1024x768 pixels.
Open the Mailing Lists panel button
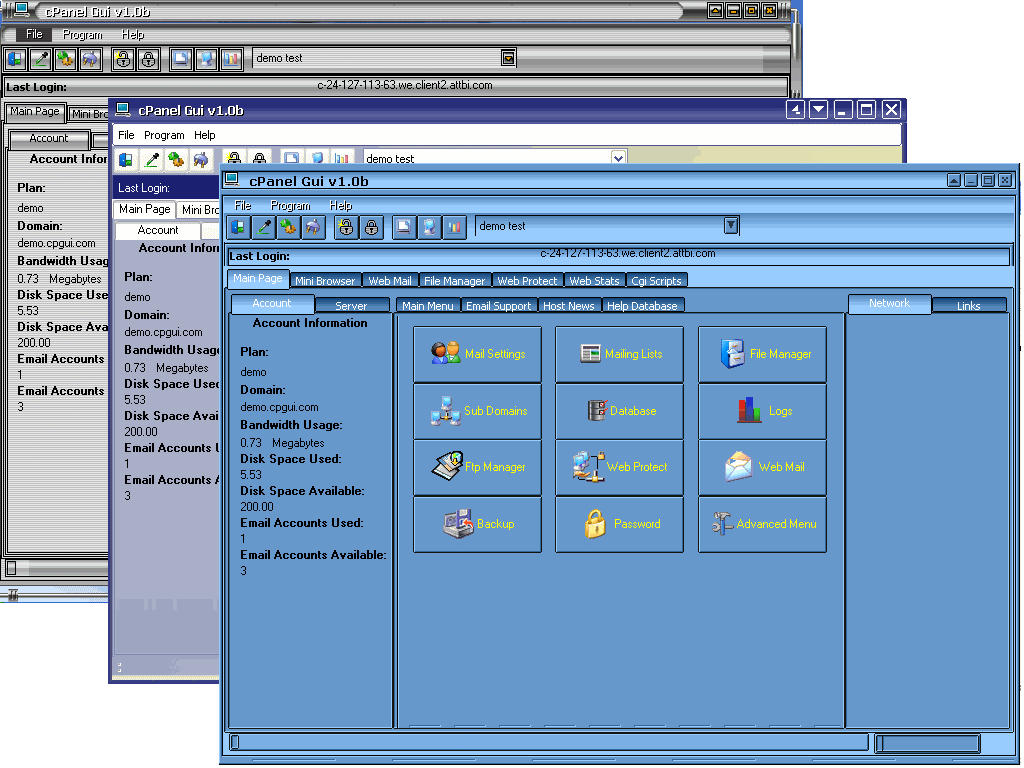(619, 354)
